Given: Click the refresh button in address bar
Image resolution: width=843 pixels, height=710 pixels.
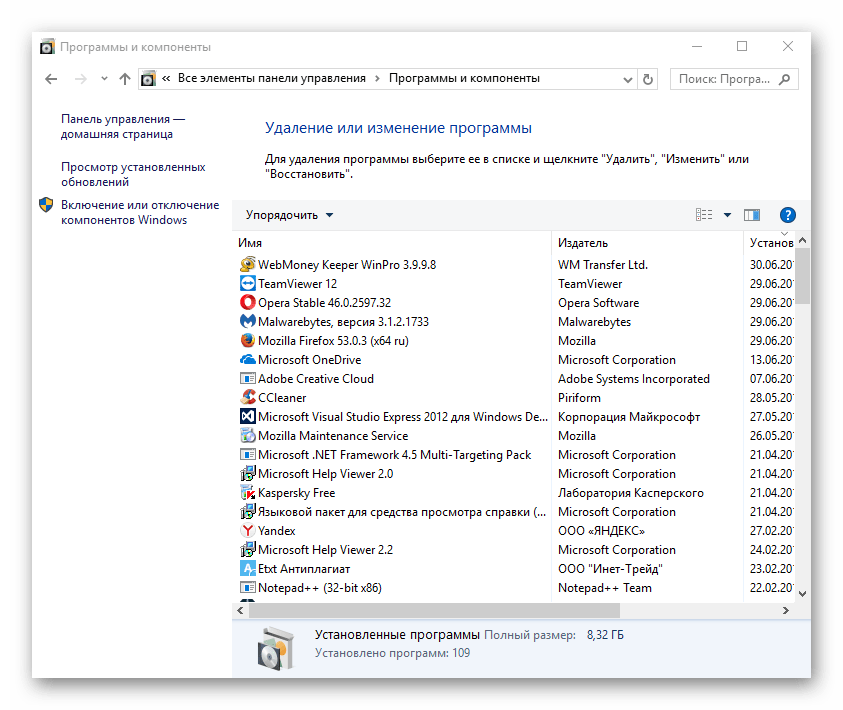Looking at the screenshot, I should pyautogui.click(x=648, y=78).
